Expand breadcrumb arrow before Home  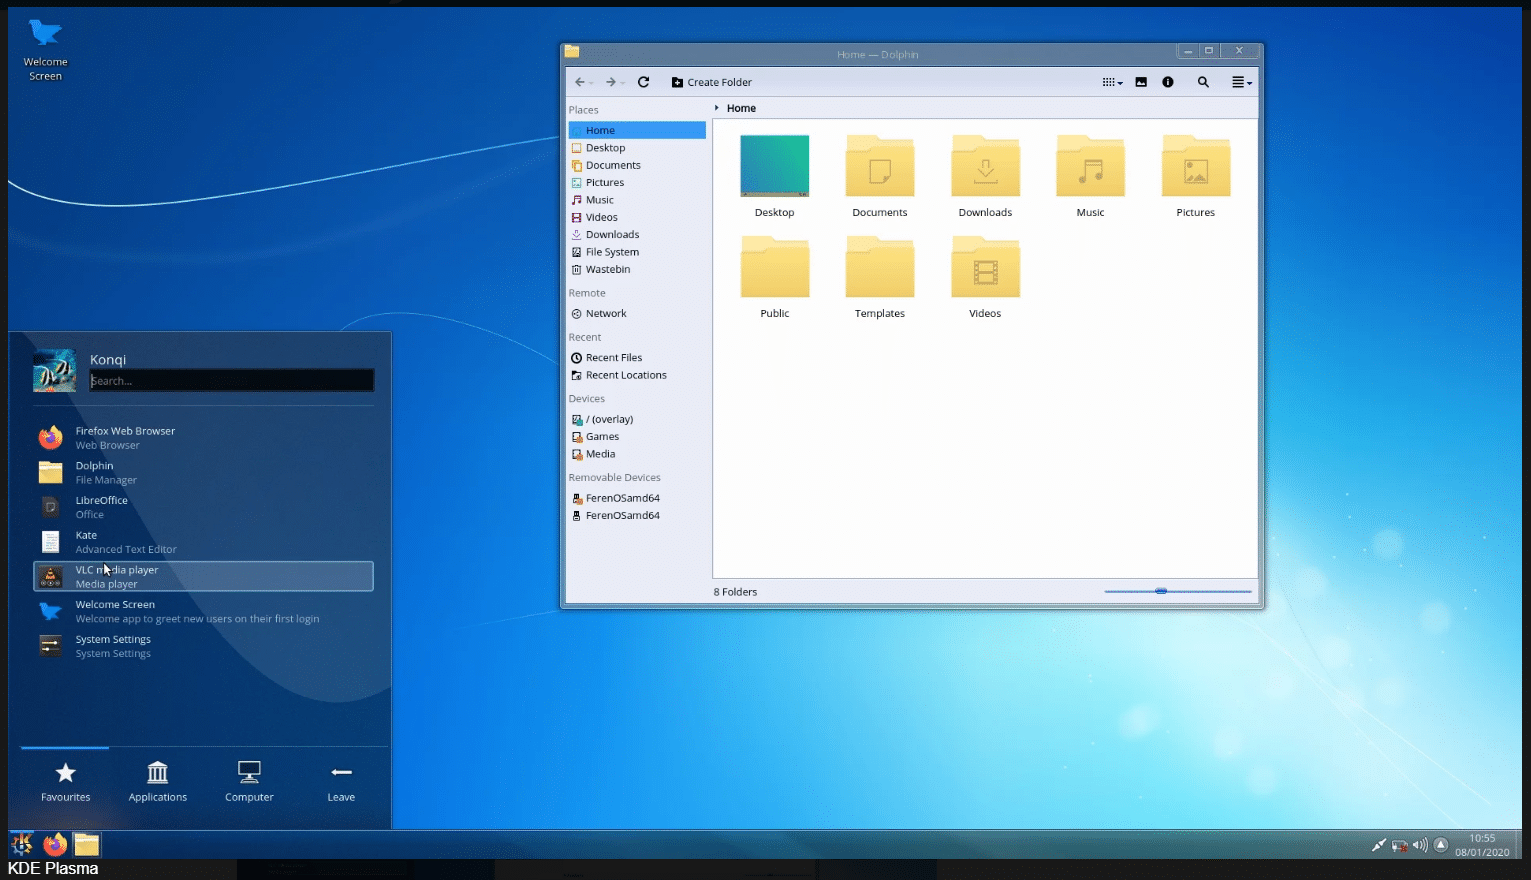click(x=717, y=108)
